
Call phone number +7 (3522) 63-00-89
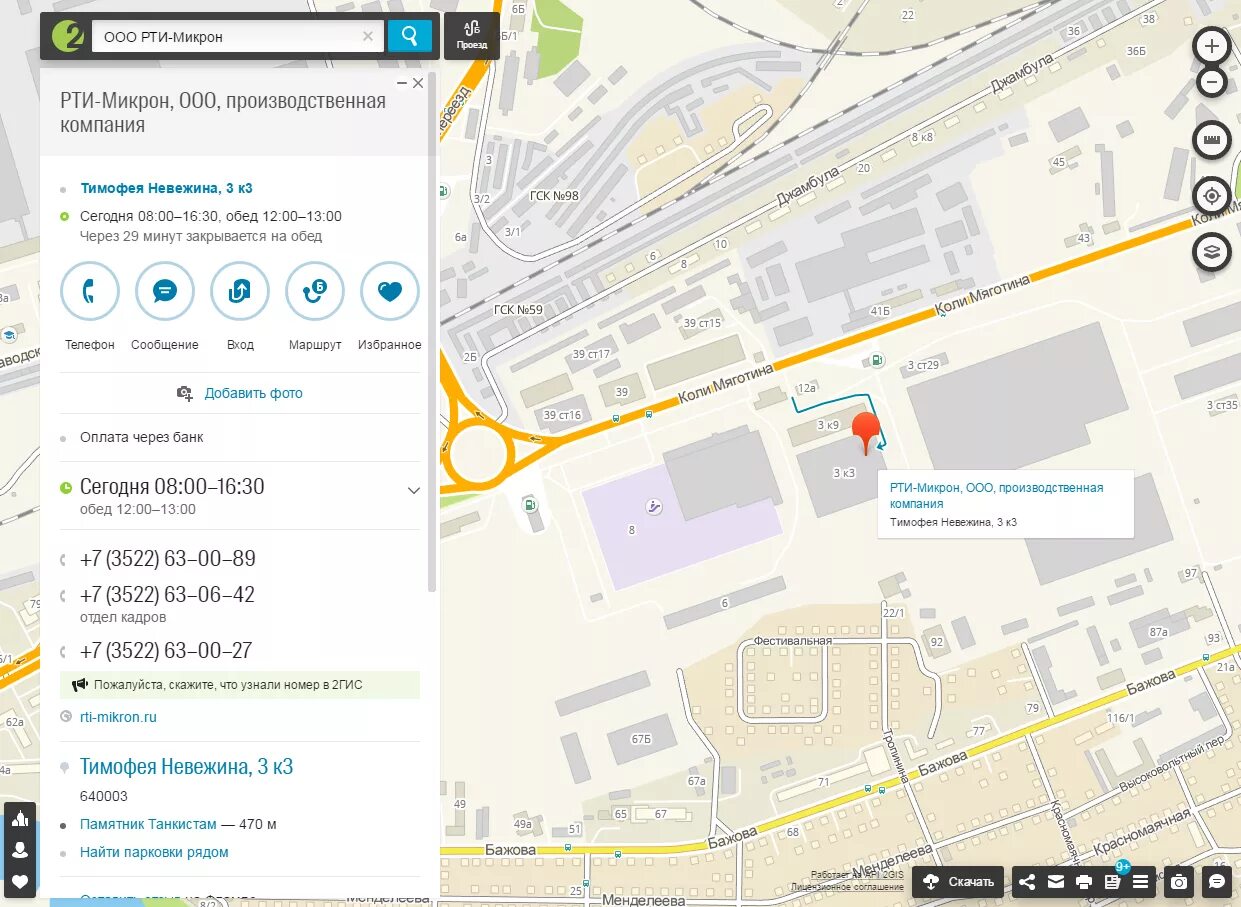(167, 559)
